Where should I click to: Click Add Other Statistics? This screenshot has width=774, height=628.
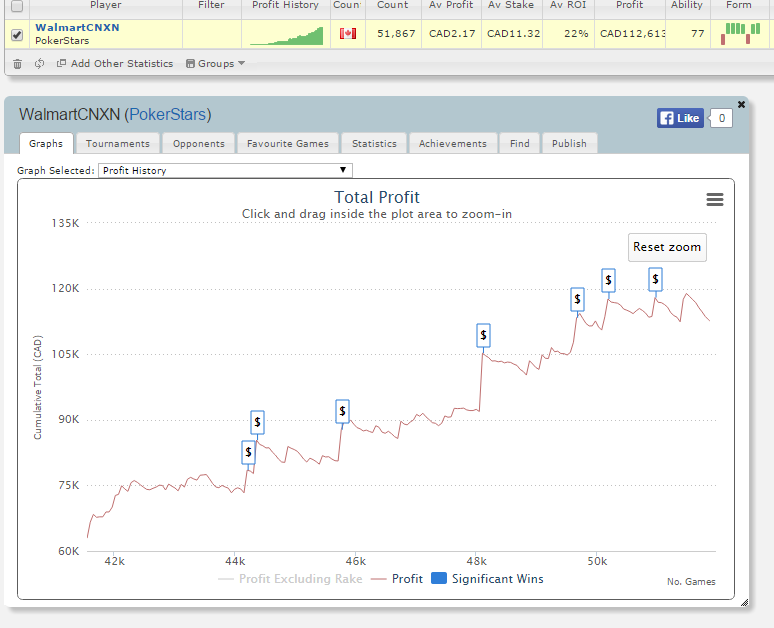pos(115,64)
